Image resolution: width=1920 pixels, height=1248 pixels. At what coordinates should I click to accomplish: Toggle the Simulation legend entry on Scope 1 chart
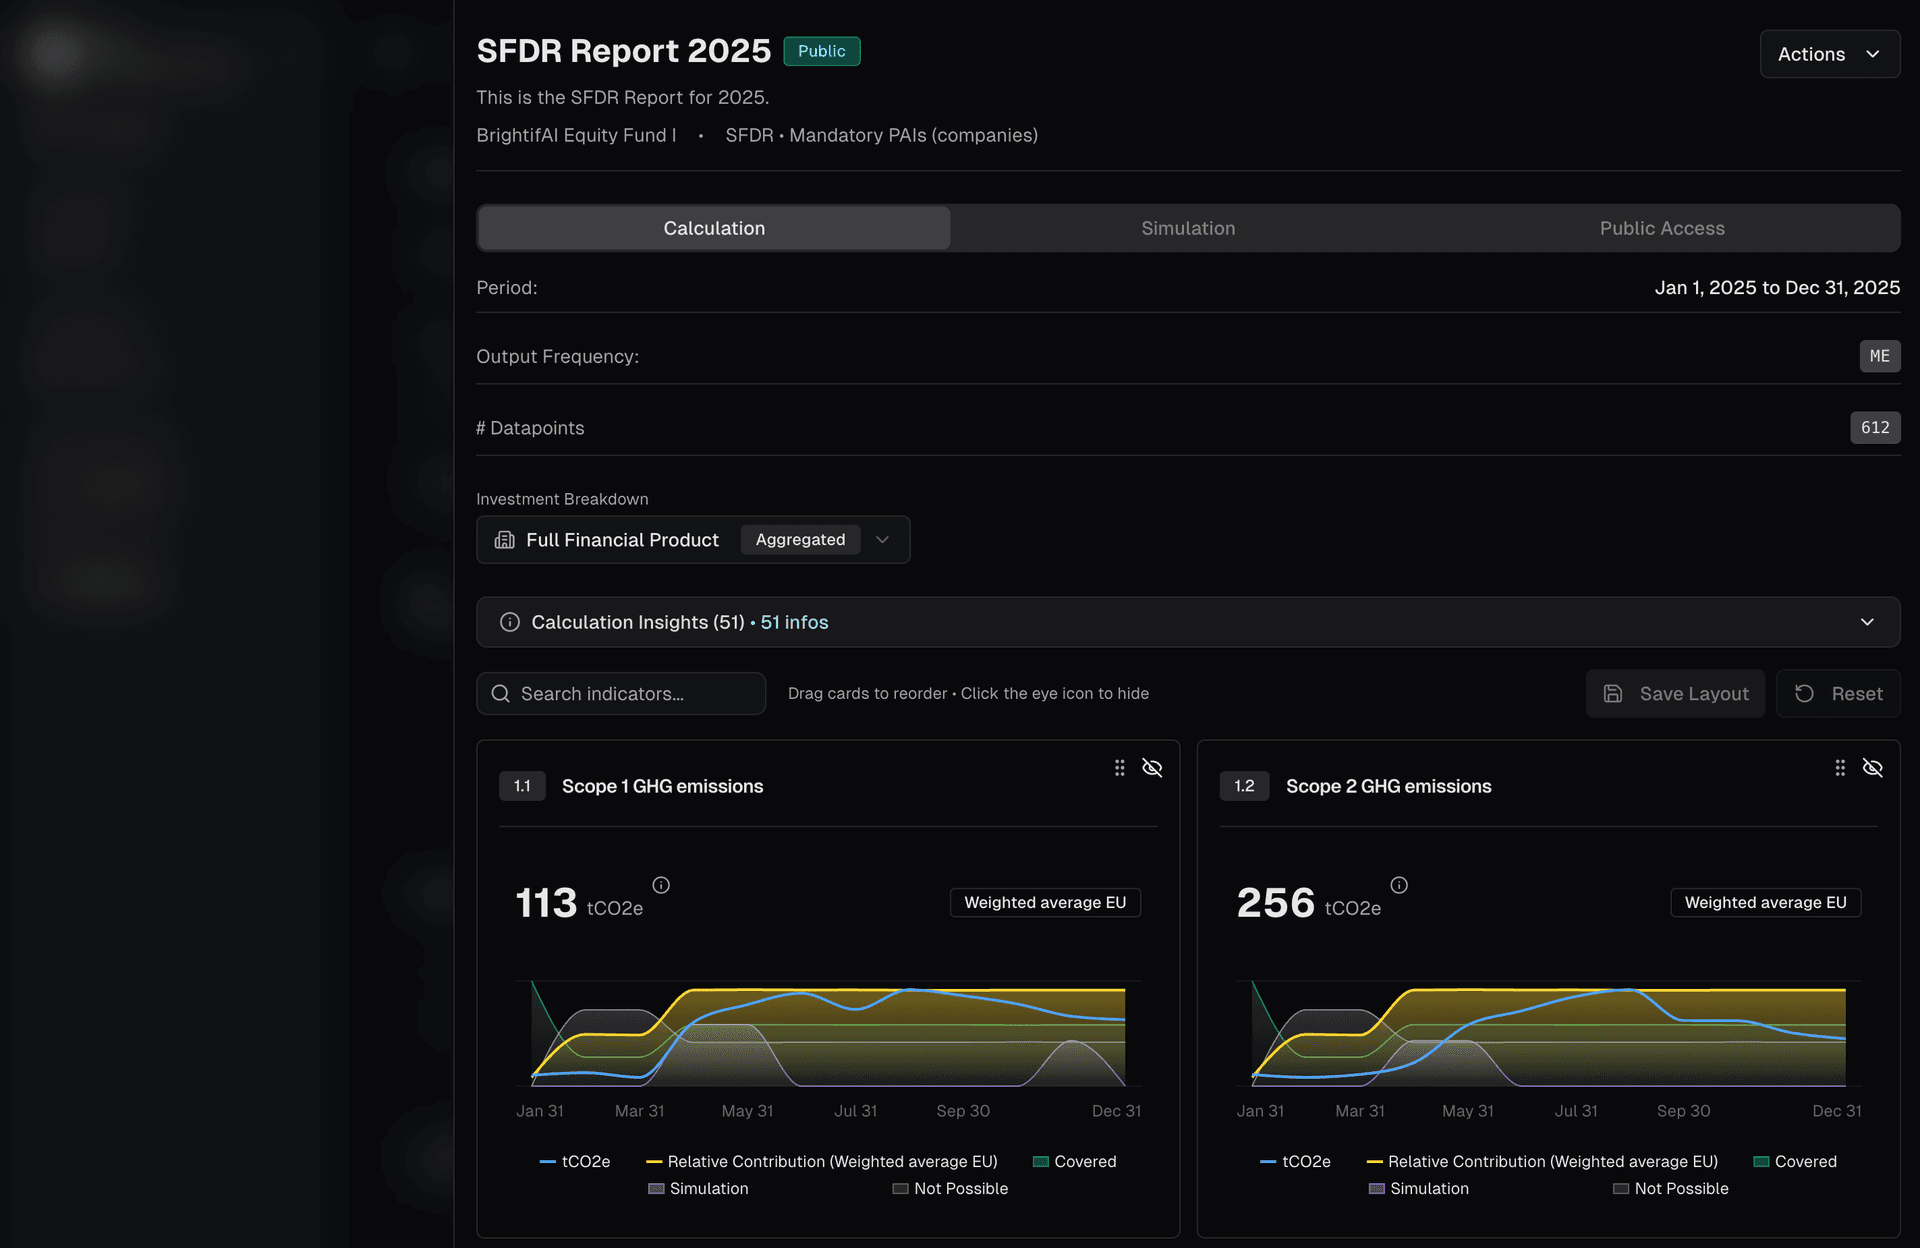tap(698, 1188)
